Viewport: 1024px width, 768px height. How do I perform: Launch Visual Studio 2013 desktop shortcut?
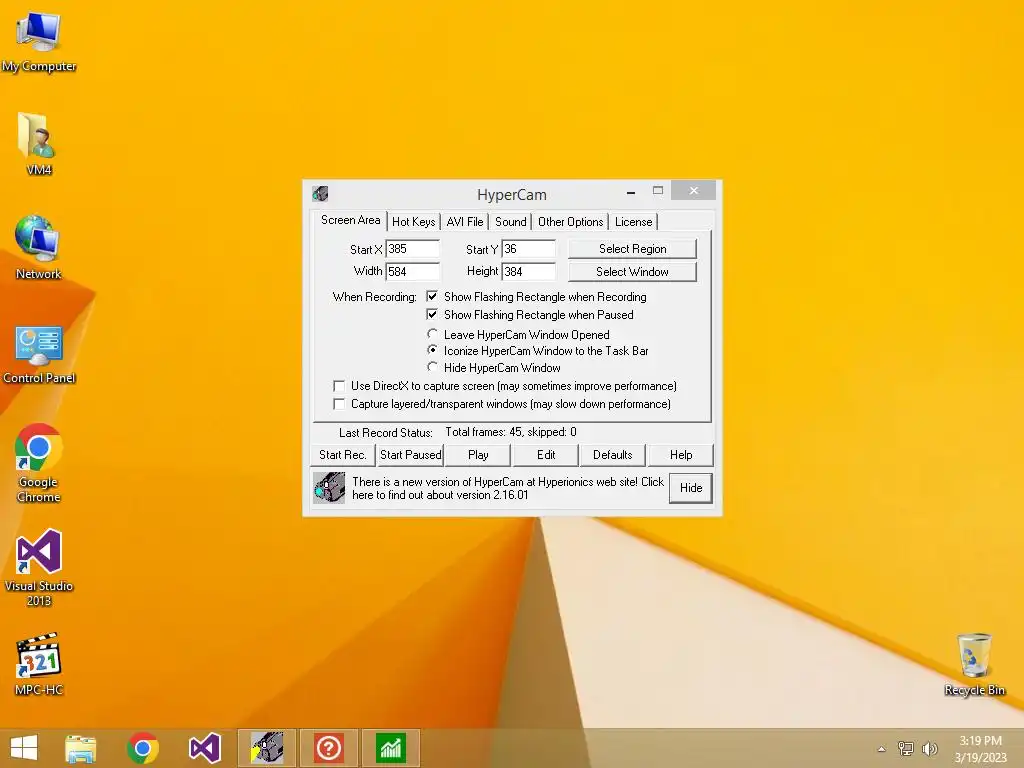click(39, 567)
